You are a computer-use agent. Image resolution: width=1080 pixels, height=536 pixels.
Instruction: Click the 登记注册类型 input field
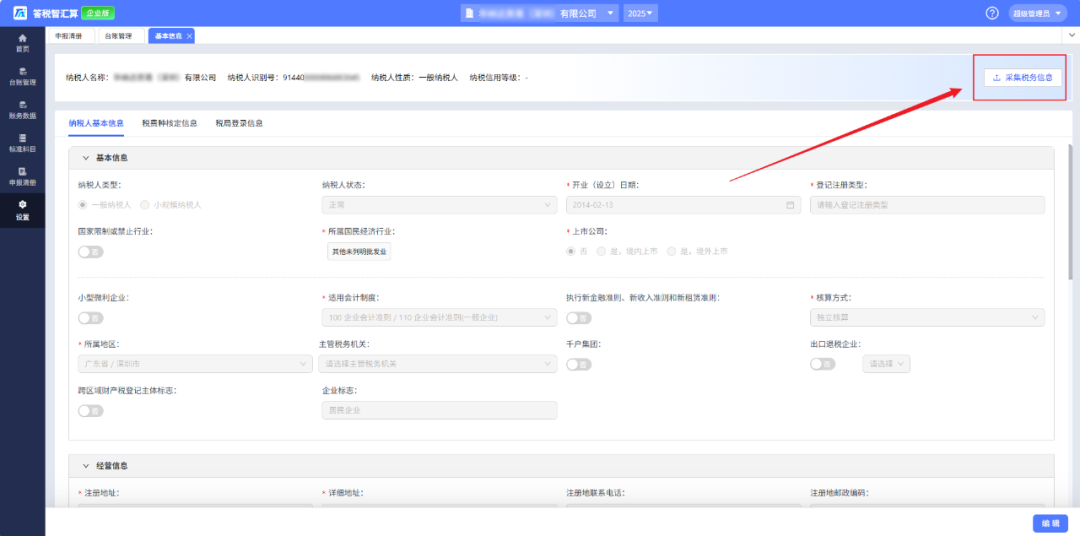pos(927,205)
